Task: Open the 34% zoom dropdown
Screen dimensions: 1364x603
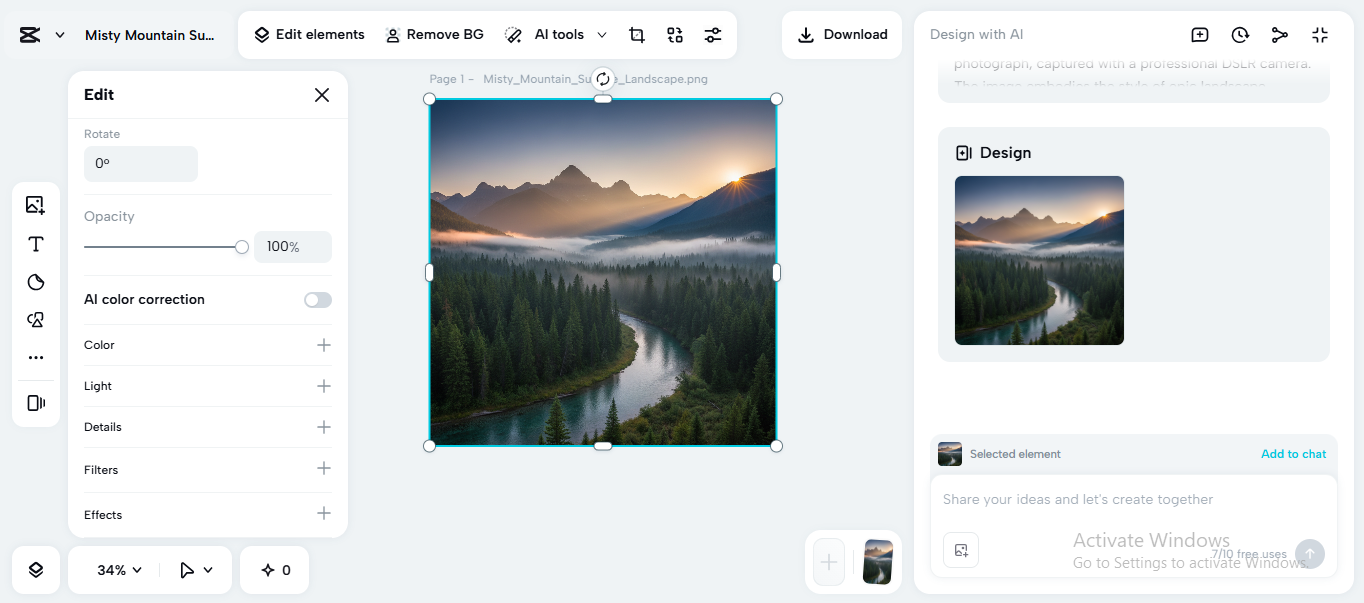Action: click(x=119, y=570)
